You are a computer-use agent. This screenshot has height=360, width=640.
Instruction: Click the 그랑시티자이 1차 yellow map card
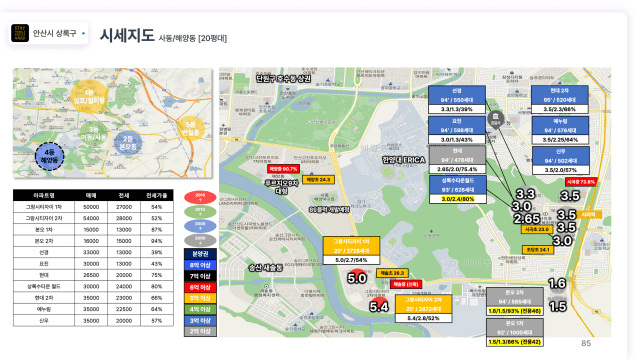tap(351, 250)
